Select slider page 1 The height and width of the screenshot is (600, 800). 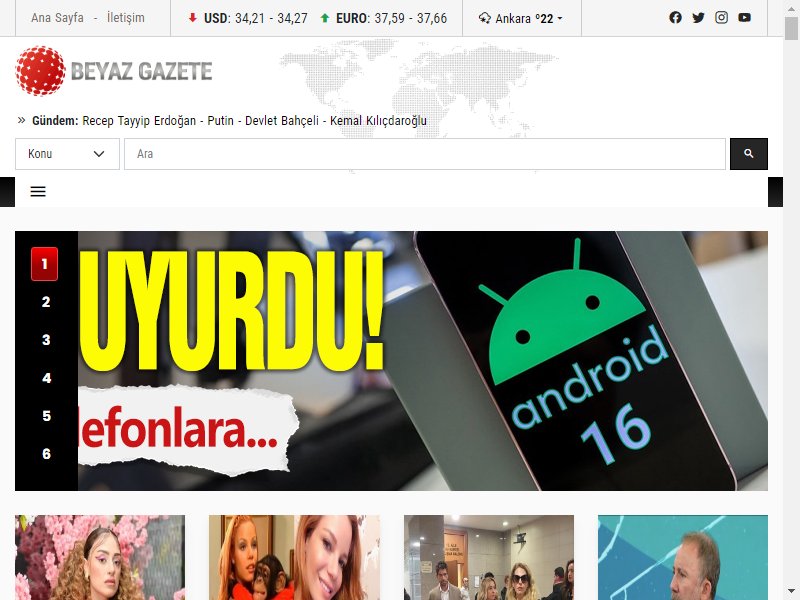click(x=44, y=264)
